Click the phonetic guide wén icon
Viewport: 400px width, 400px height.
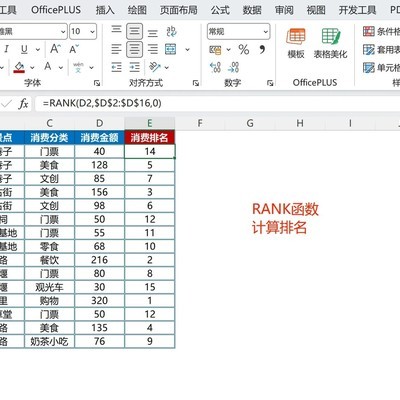[x=78, y=67]
